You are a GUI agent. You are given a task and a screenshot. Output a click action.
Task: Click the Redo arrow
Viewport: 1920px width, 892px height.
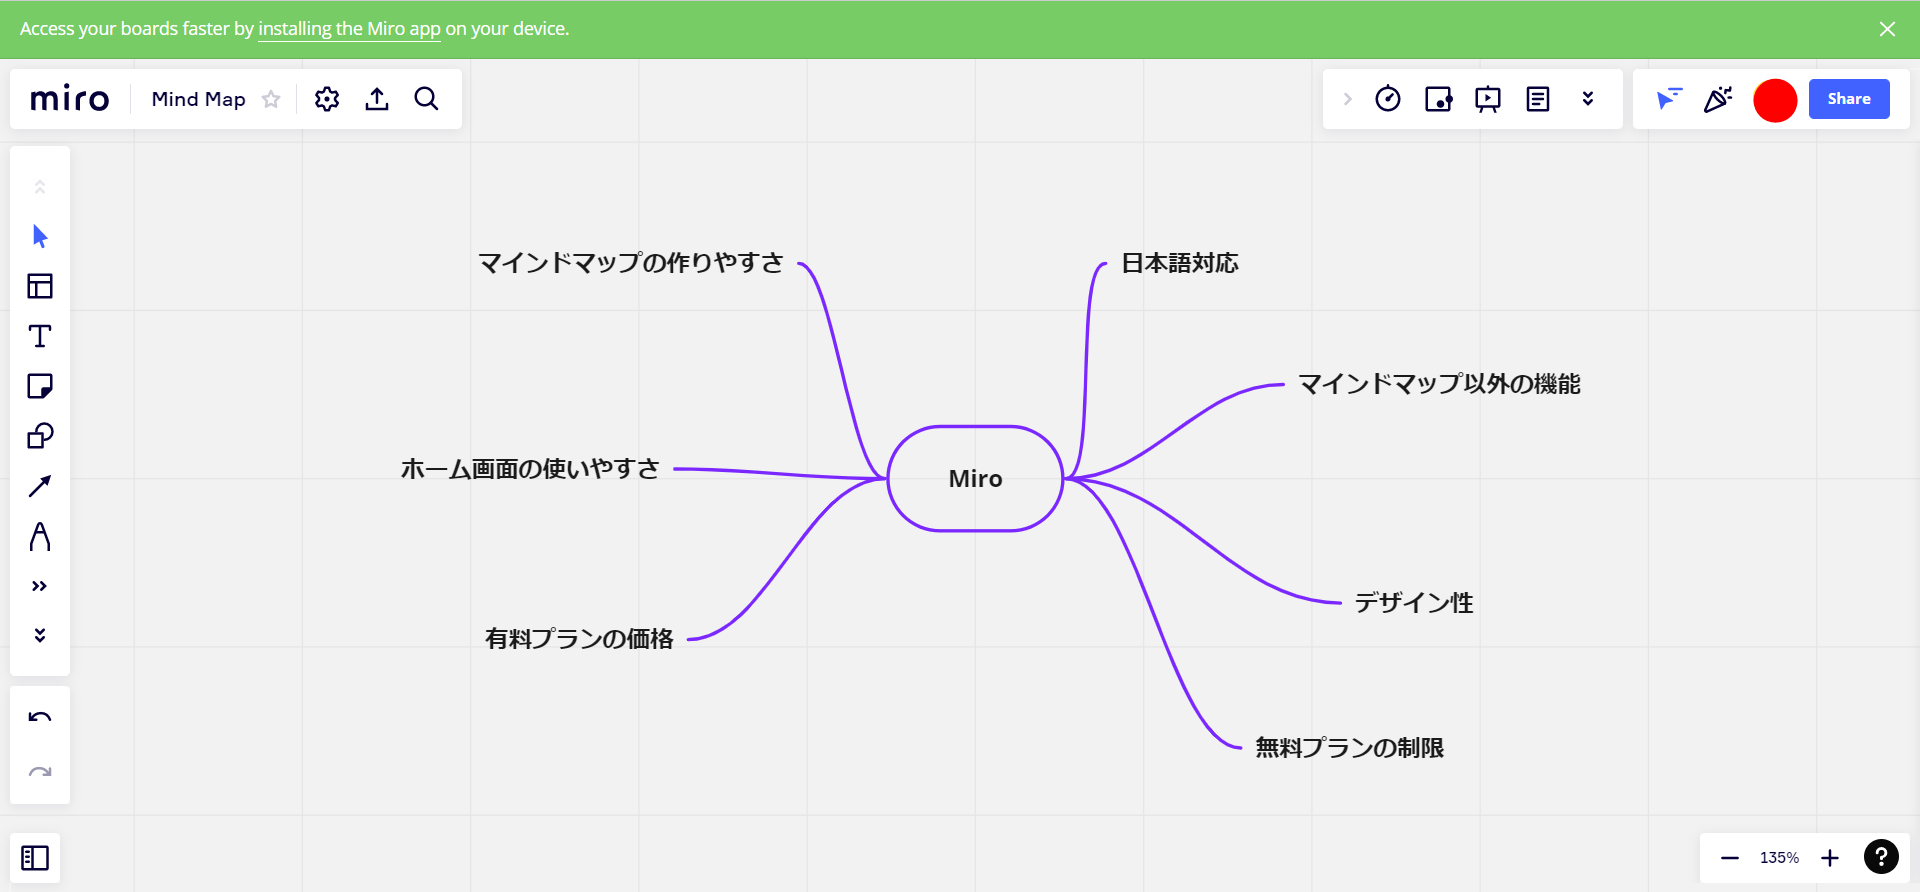pos(40,771)
